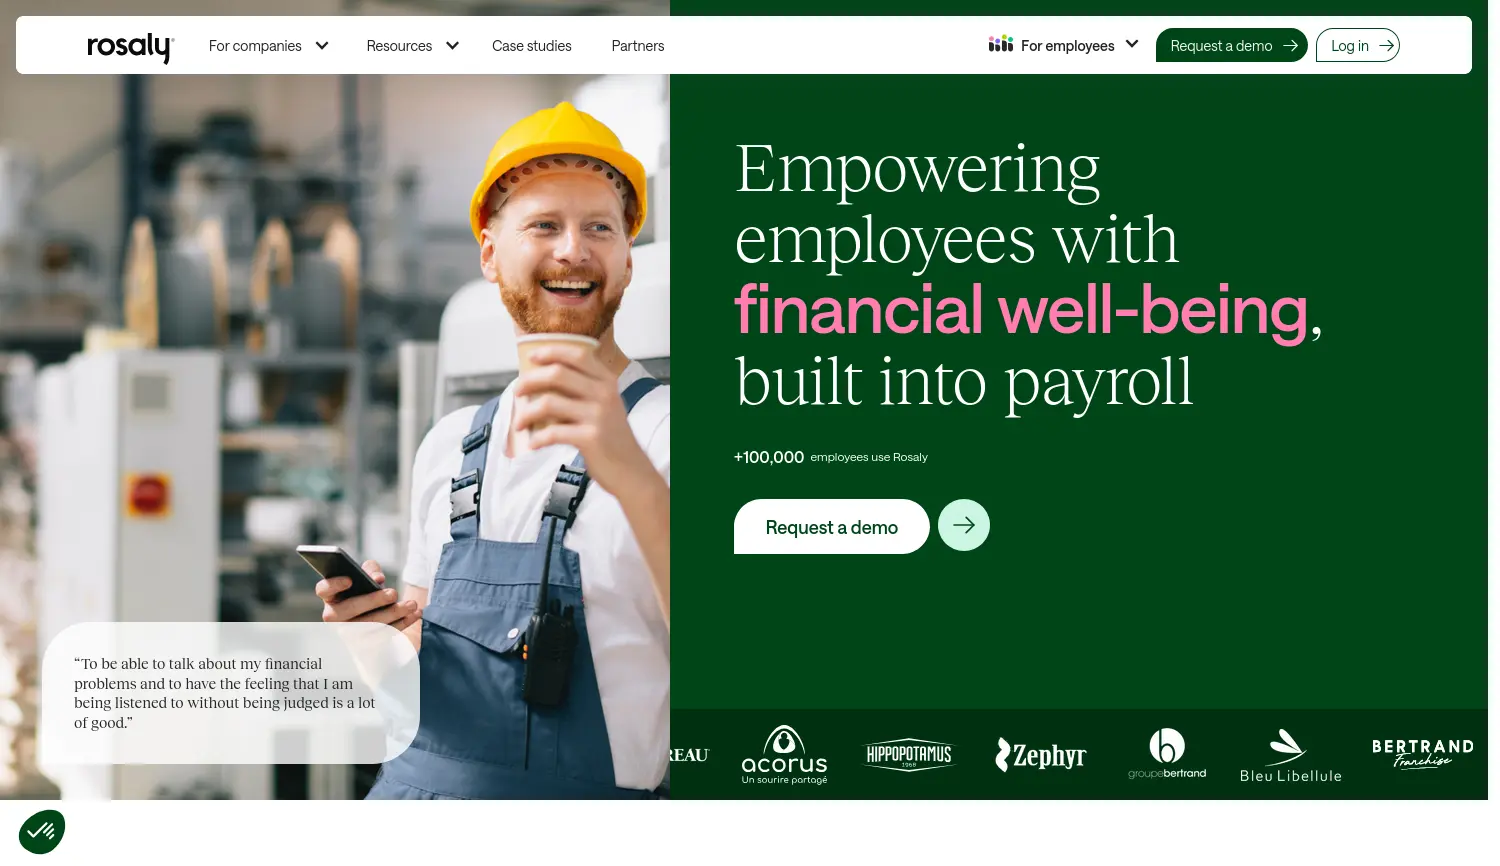
Task: Open the For employees dropdown
Action: tap(1064, 45)
